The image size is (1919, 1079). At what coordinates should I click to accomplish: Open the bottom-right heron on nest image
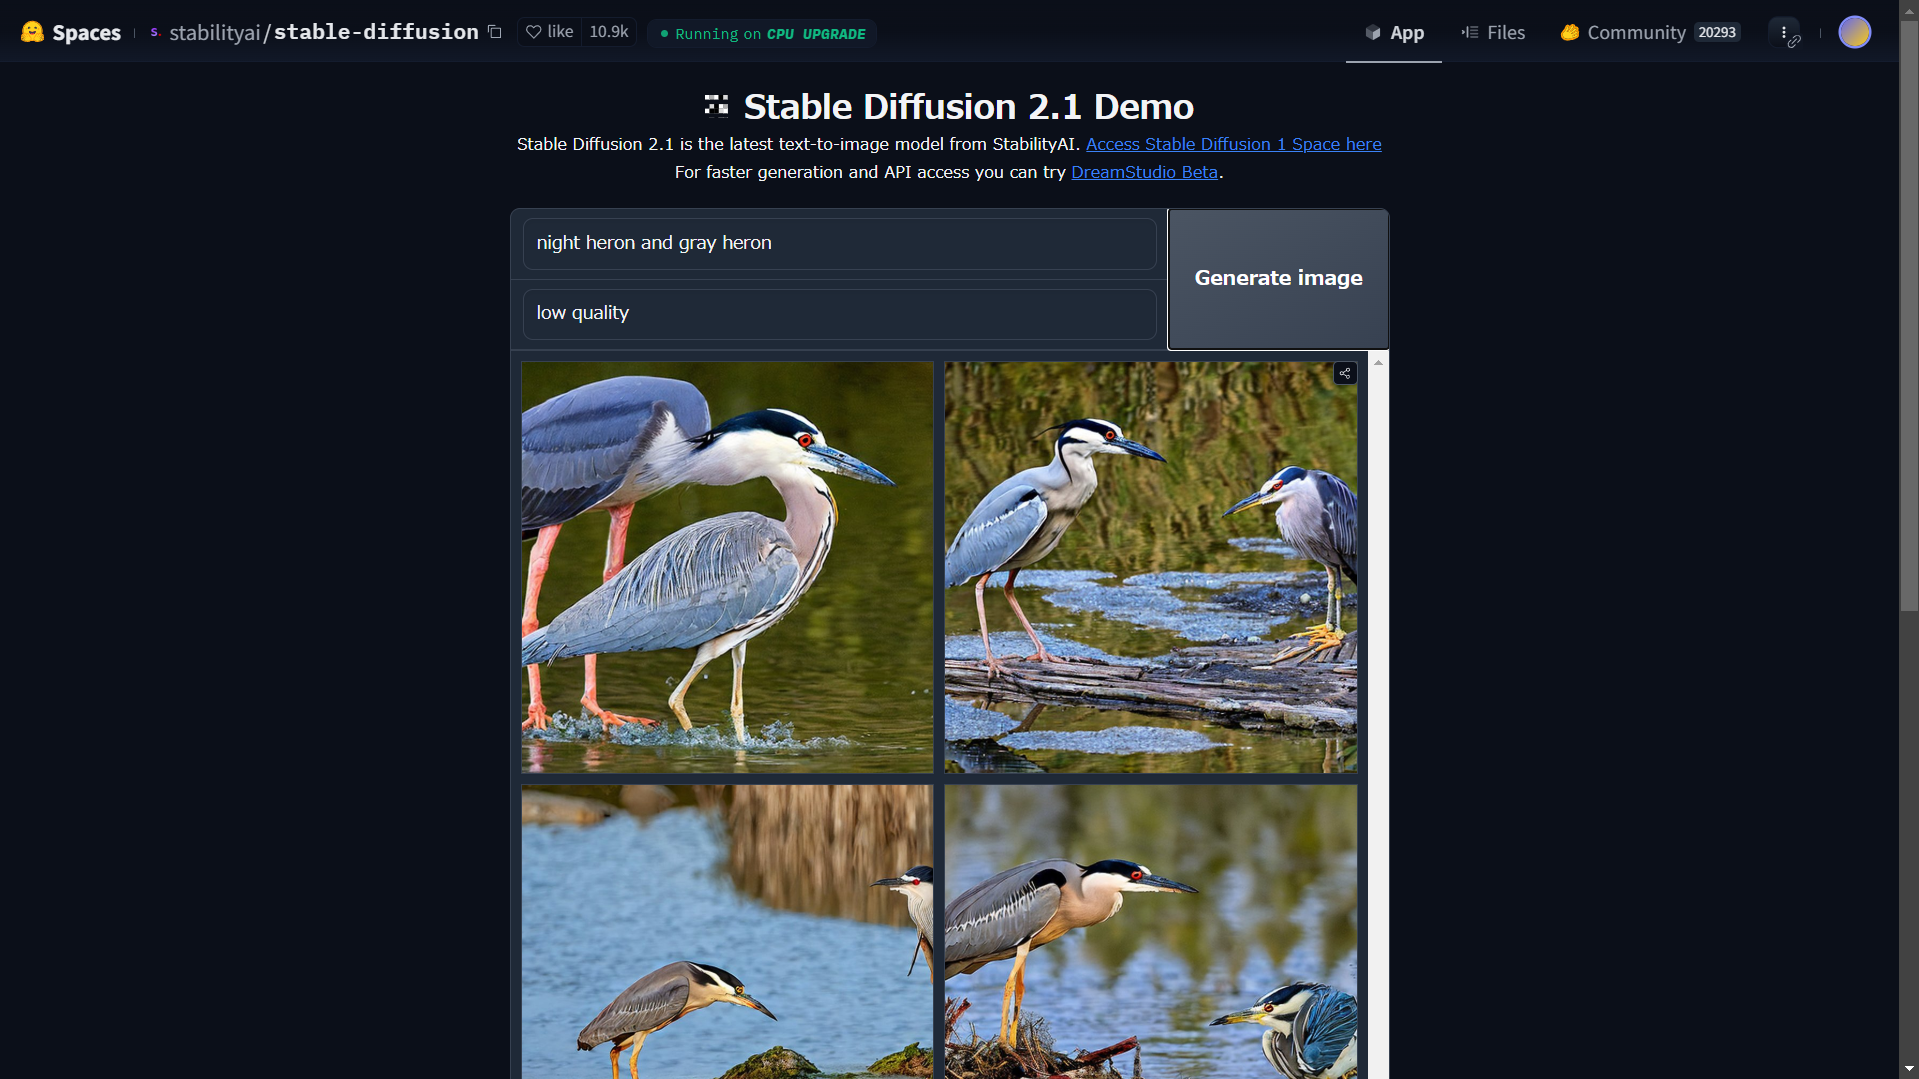pyautogui.click(x=1151, y=931)
